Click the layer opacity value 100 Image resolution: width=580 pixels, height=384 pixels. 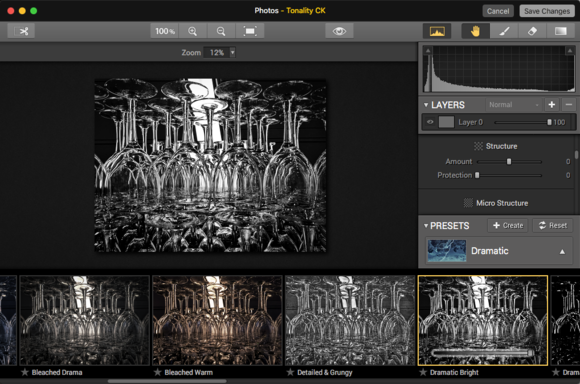tap(559, 122)
